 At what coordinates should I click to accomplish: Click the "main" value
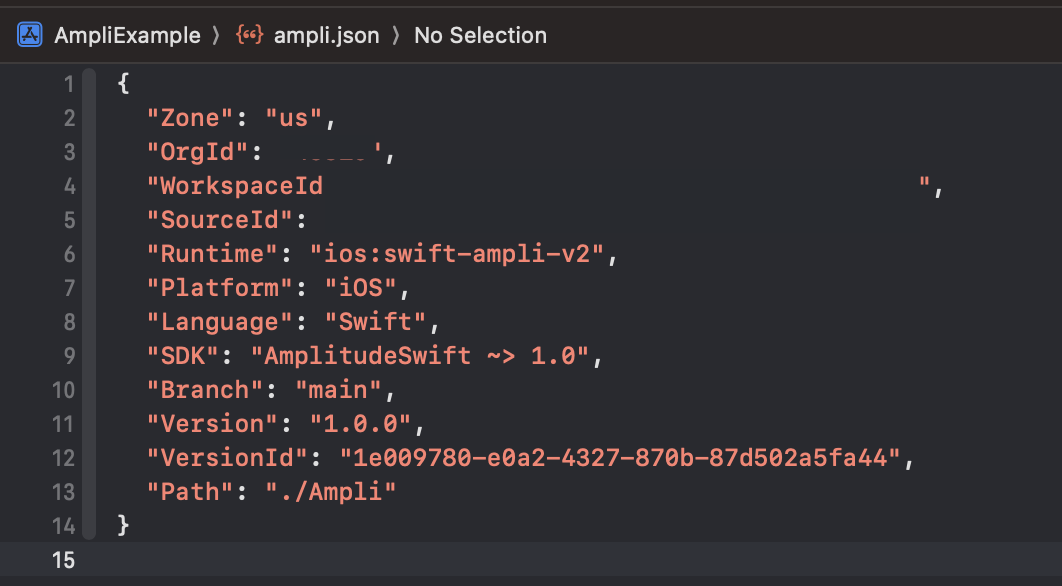coord(339,390)
